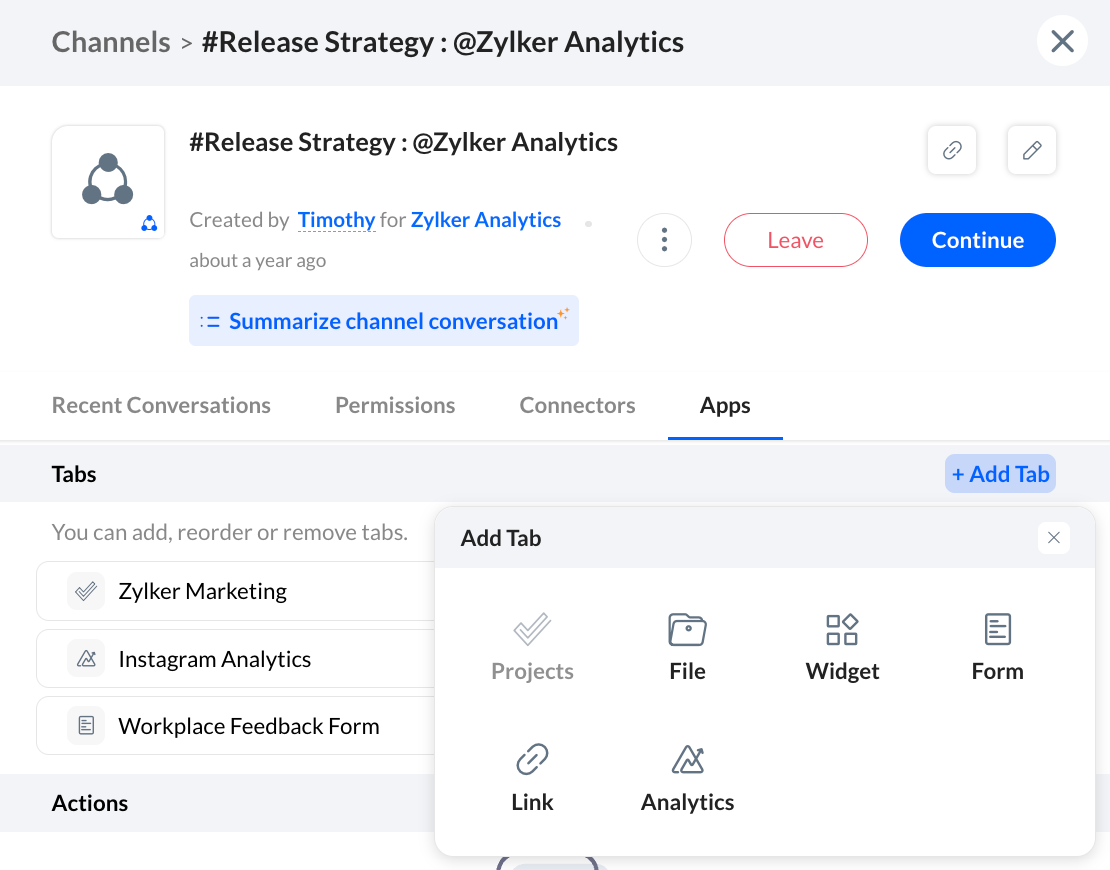Click Workplace Feedback Form document icon
The image size is (1110, 870).
point(86,726)
